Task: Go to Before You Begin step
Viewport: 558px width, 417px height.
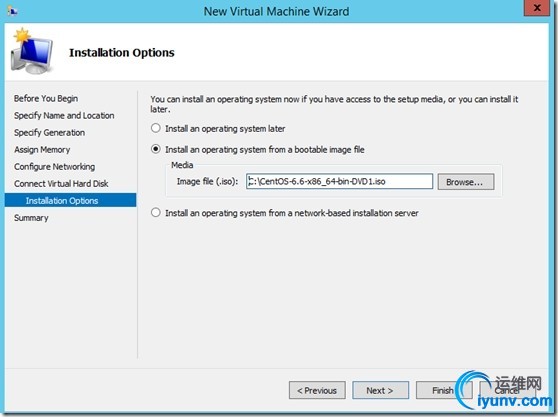Action: point(46,98)
